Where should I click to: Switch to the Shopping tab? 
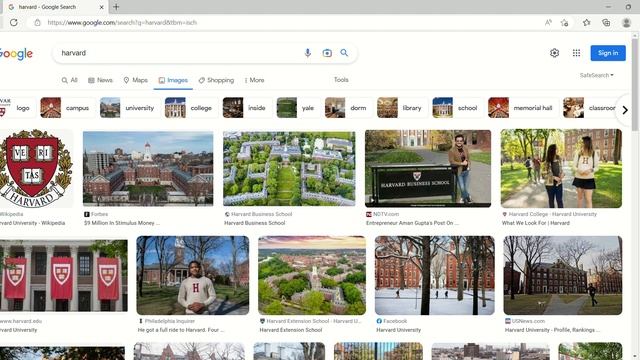click(x=216, y=80)
